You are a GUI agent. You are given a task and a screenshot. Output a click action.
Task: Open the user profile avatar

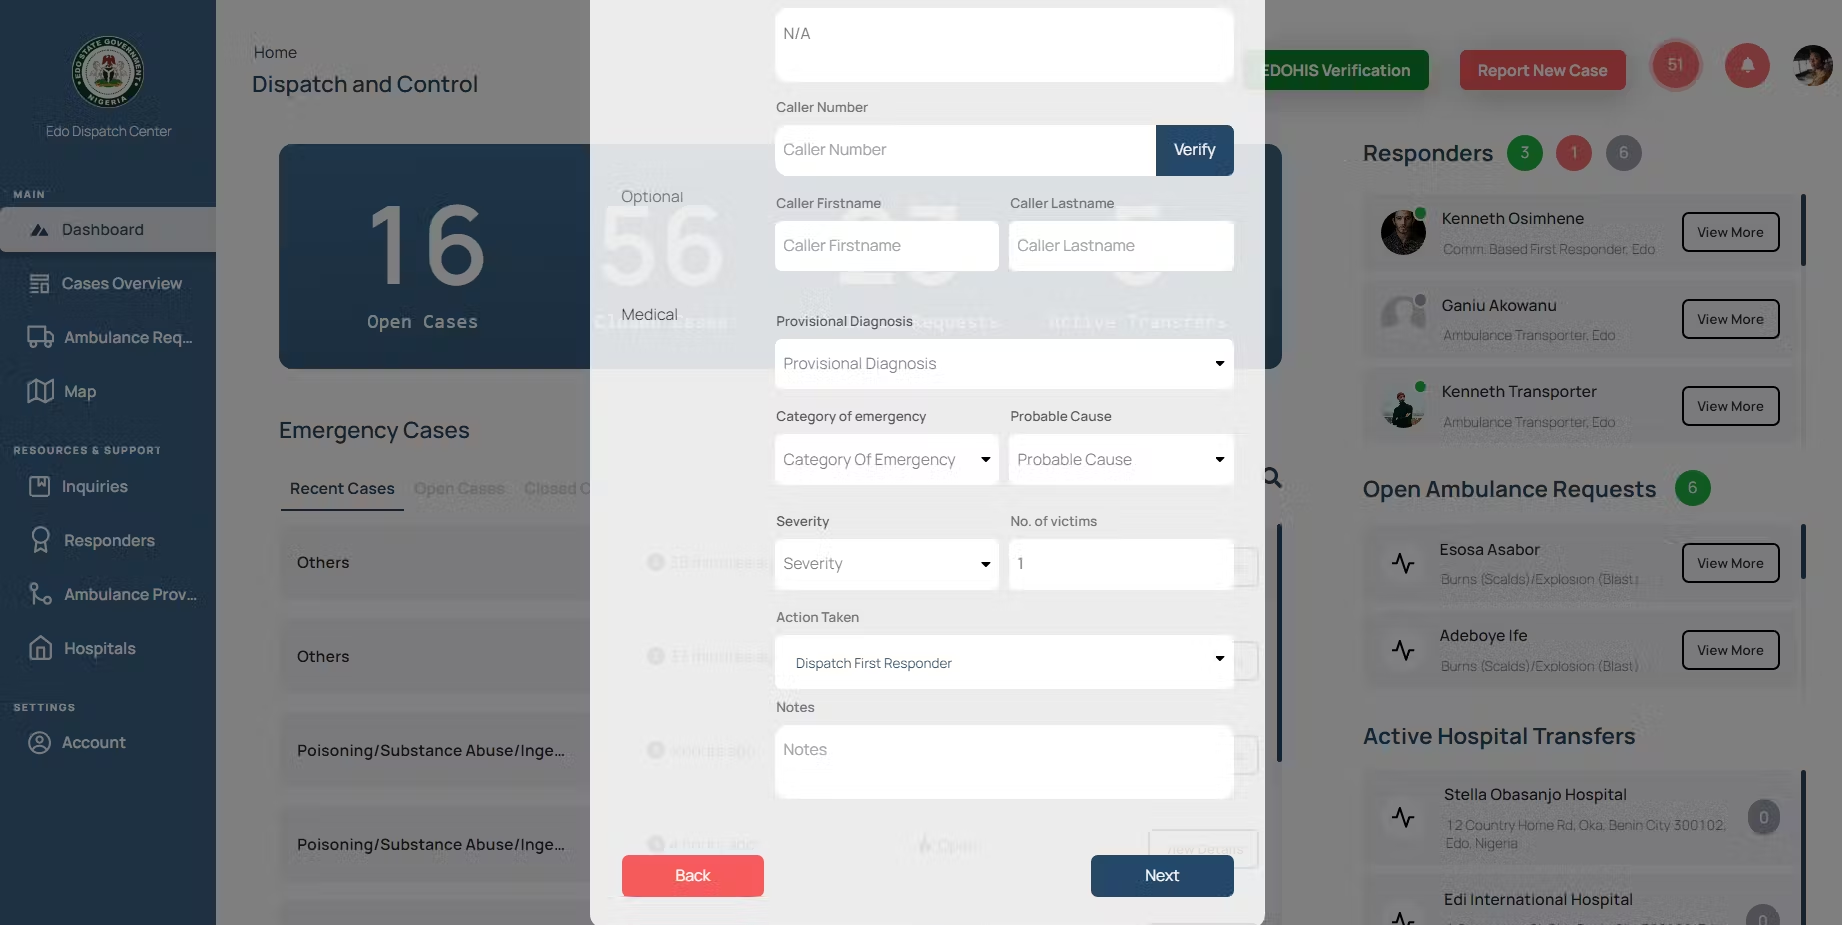[x=1813, y=66]
